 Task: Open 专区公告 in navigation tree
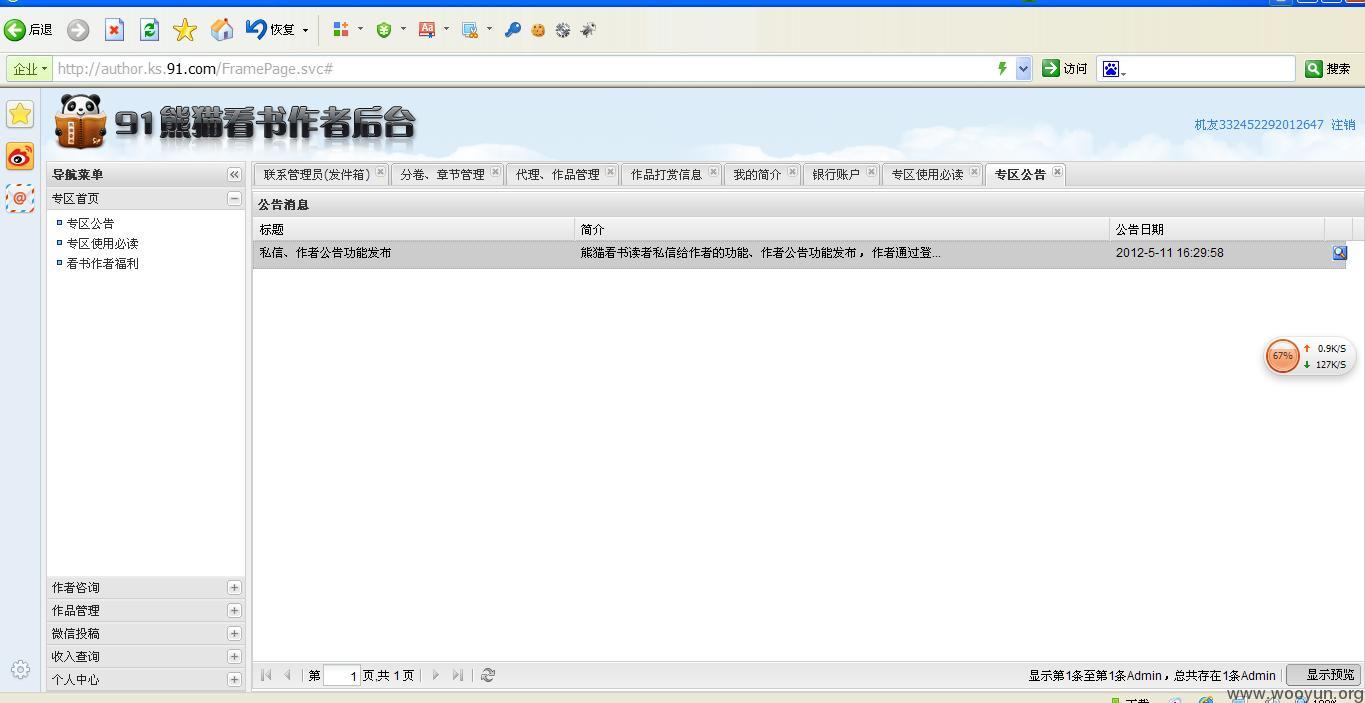pos(90,223)
